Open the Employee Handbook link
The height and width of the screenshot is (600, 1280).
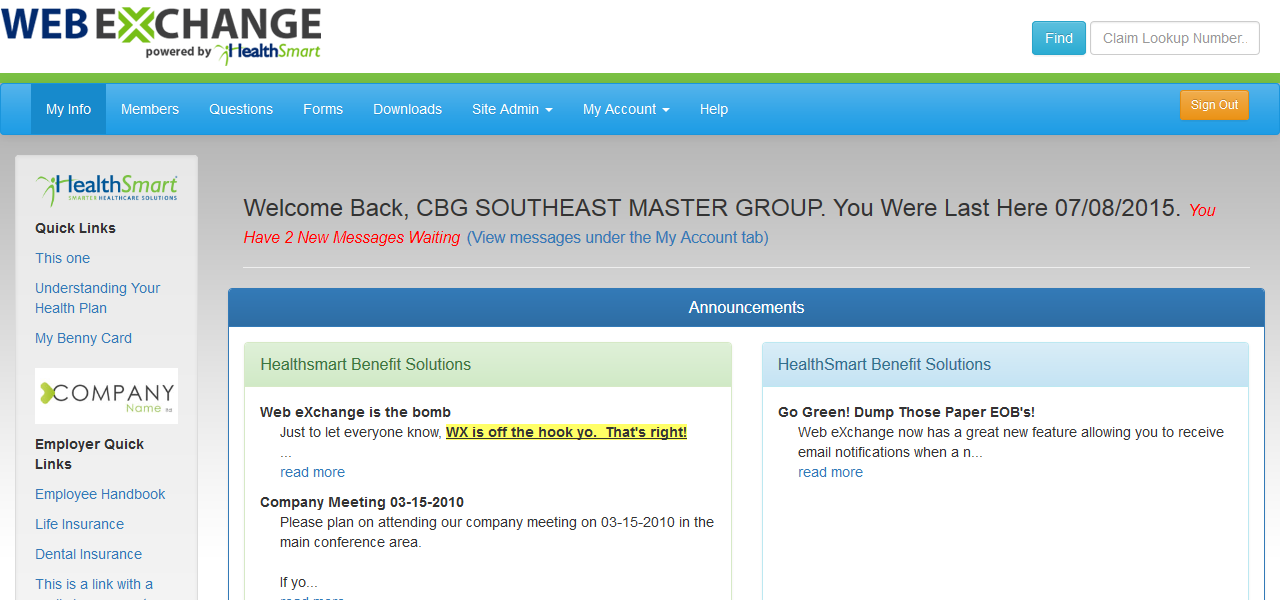[x=100, y=494]
